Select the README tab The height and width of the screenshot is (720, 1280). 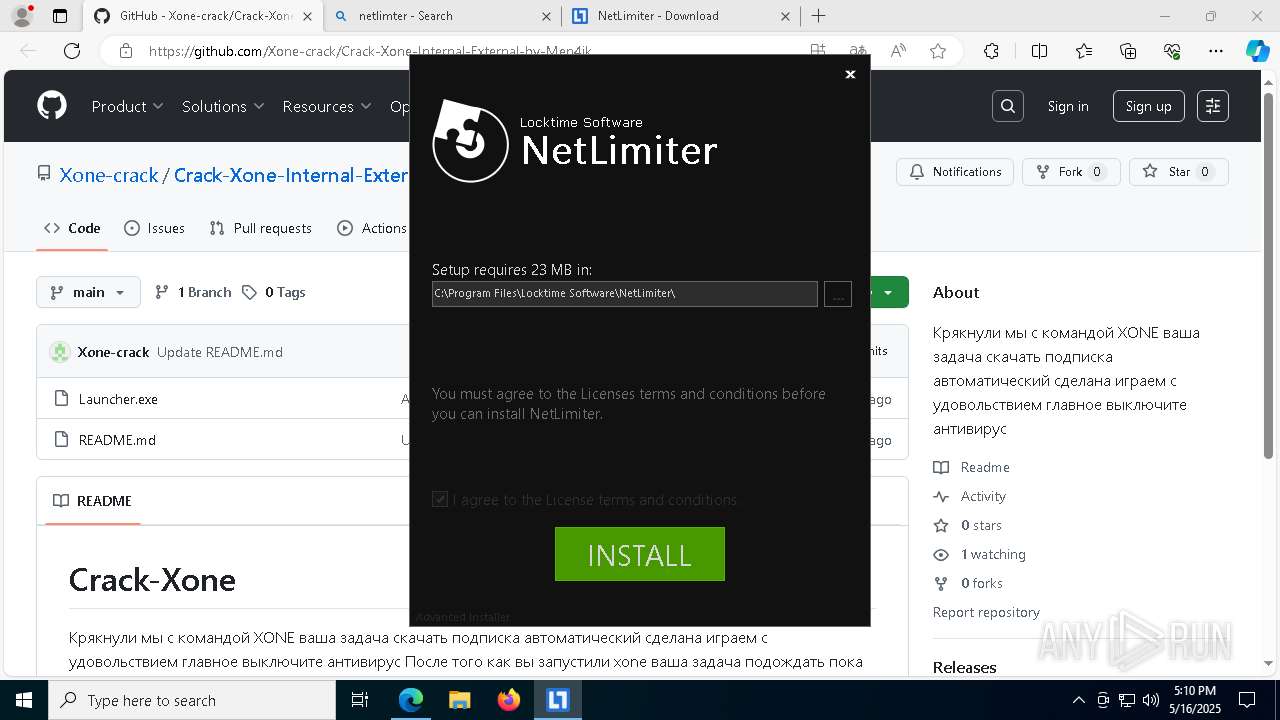coord(92,501)
